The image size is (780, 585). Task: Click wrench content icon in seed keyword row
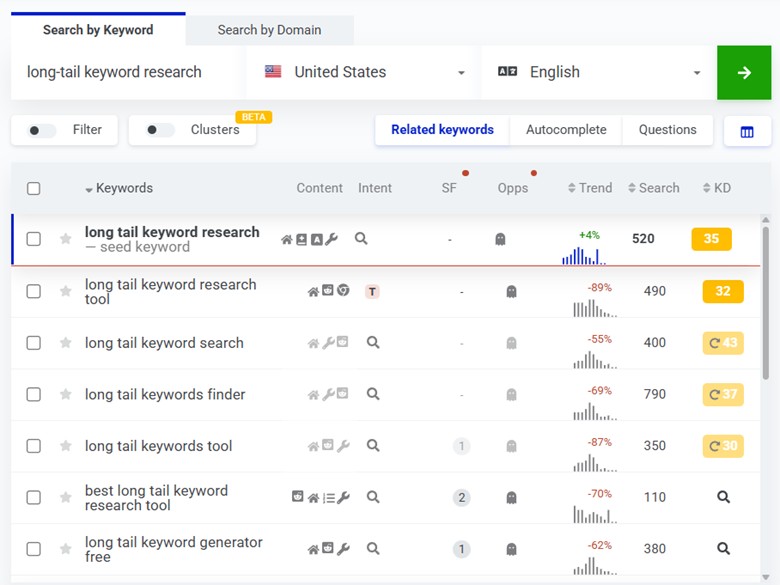(331, 239)
